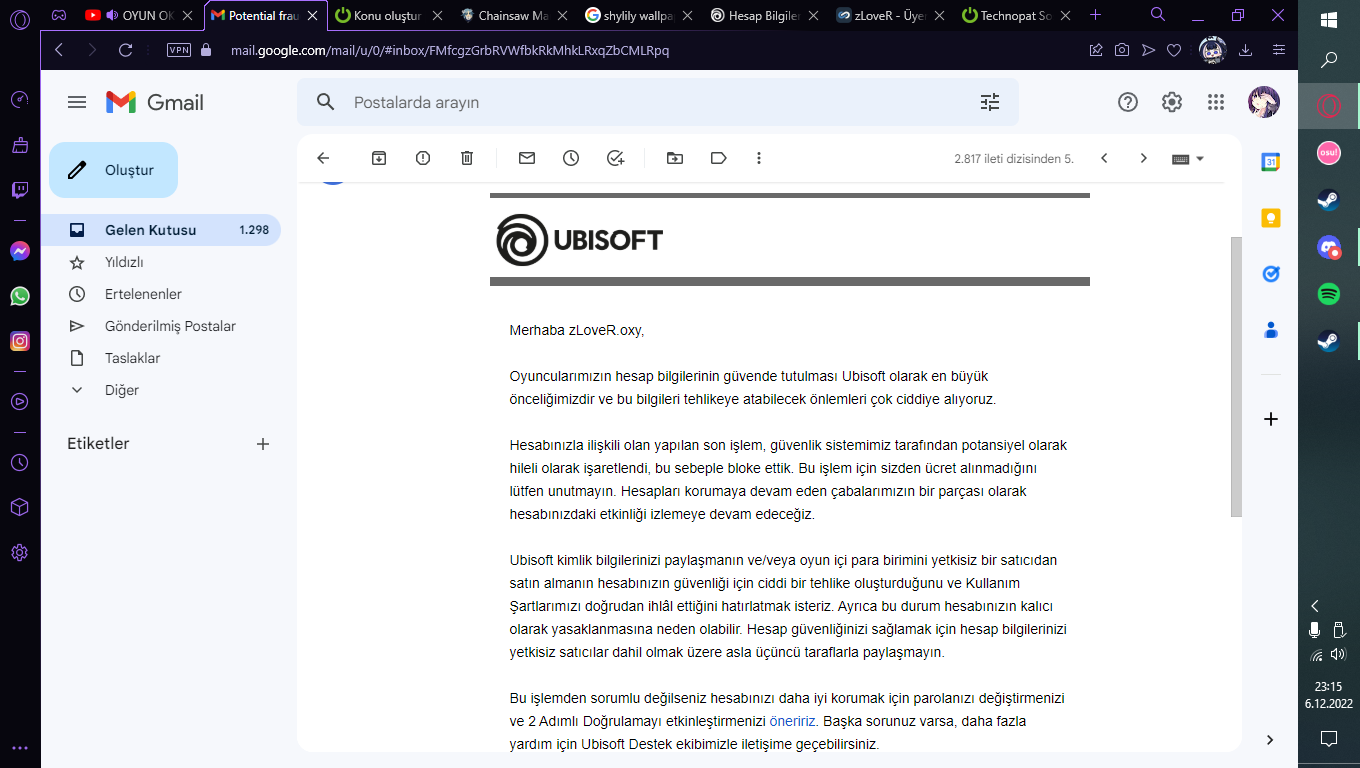Image resolution: width=1360 pixels, height=768 pixels.
Task: Open Spotify from Windows taskbar
Action: [1329, 294]
